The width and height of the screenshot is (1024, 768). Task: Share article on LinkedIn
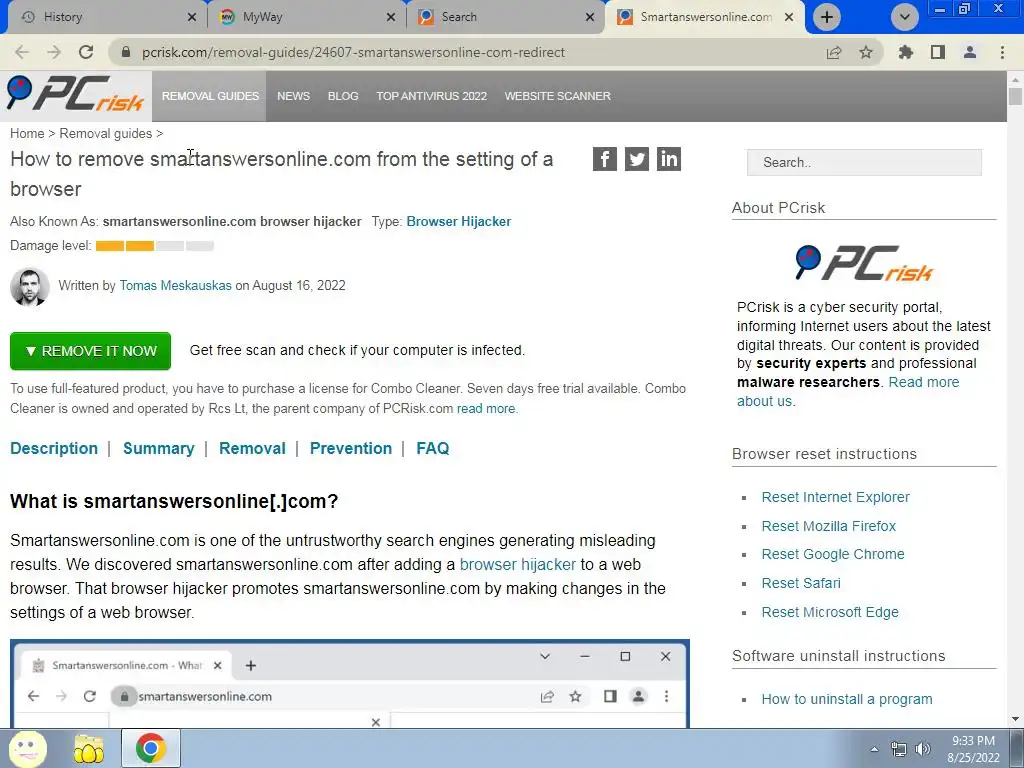click(x=669, y=159)
